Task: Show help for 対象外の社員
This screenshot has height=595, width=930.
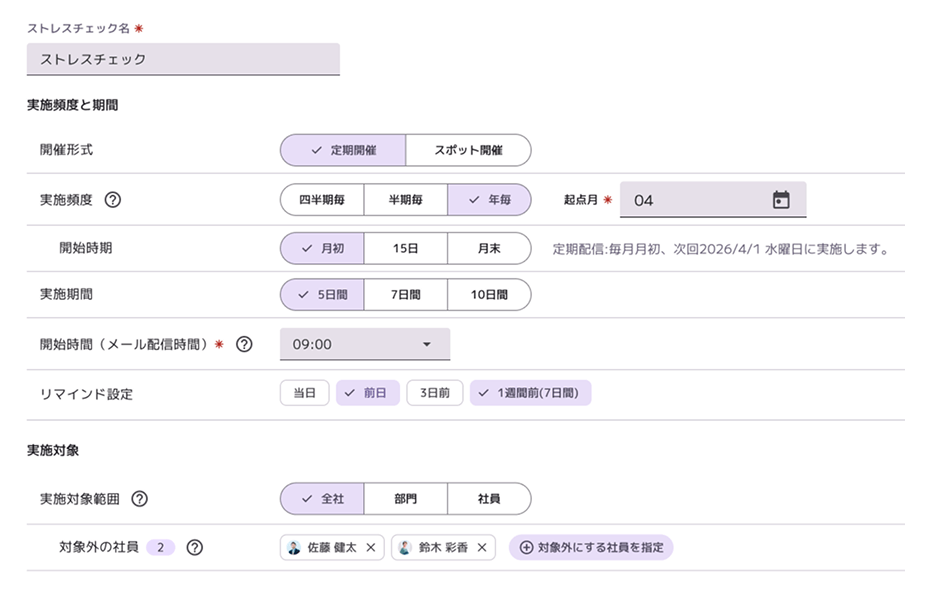Action: [x=195, y=547]
